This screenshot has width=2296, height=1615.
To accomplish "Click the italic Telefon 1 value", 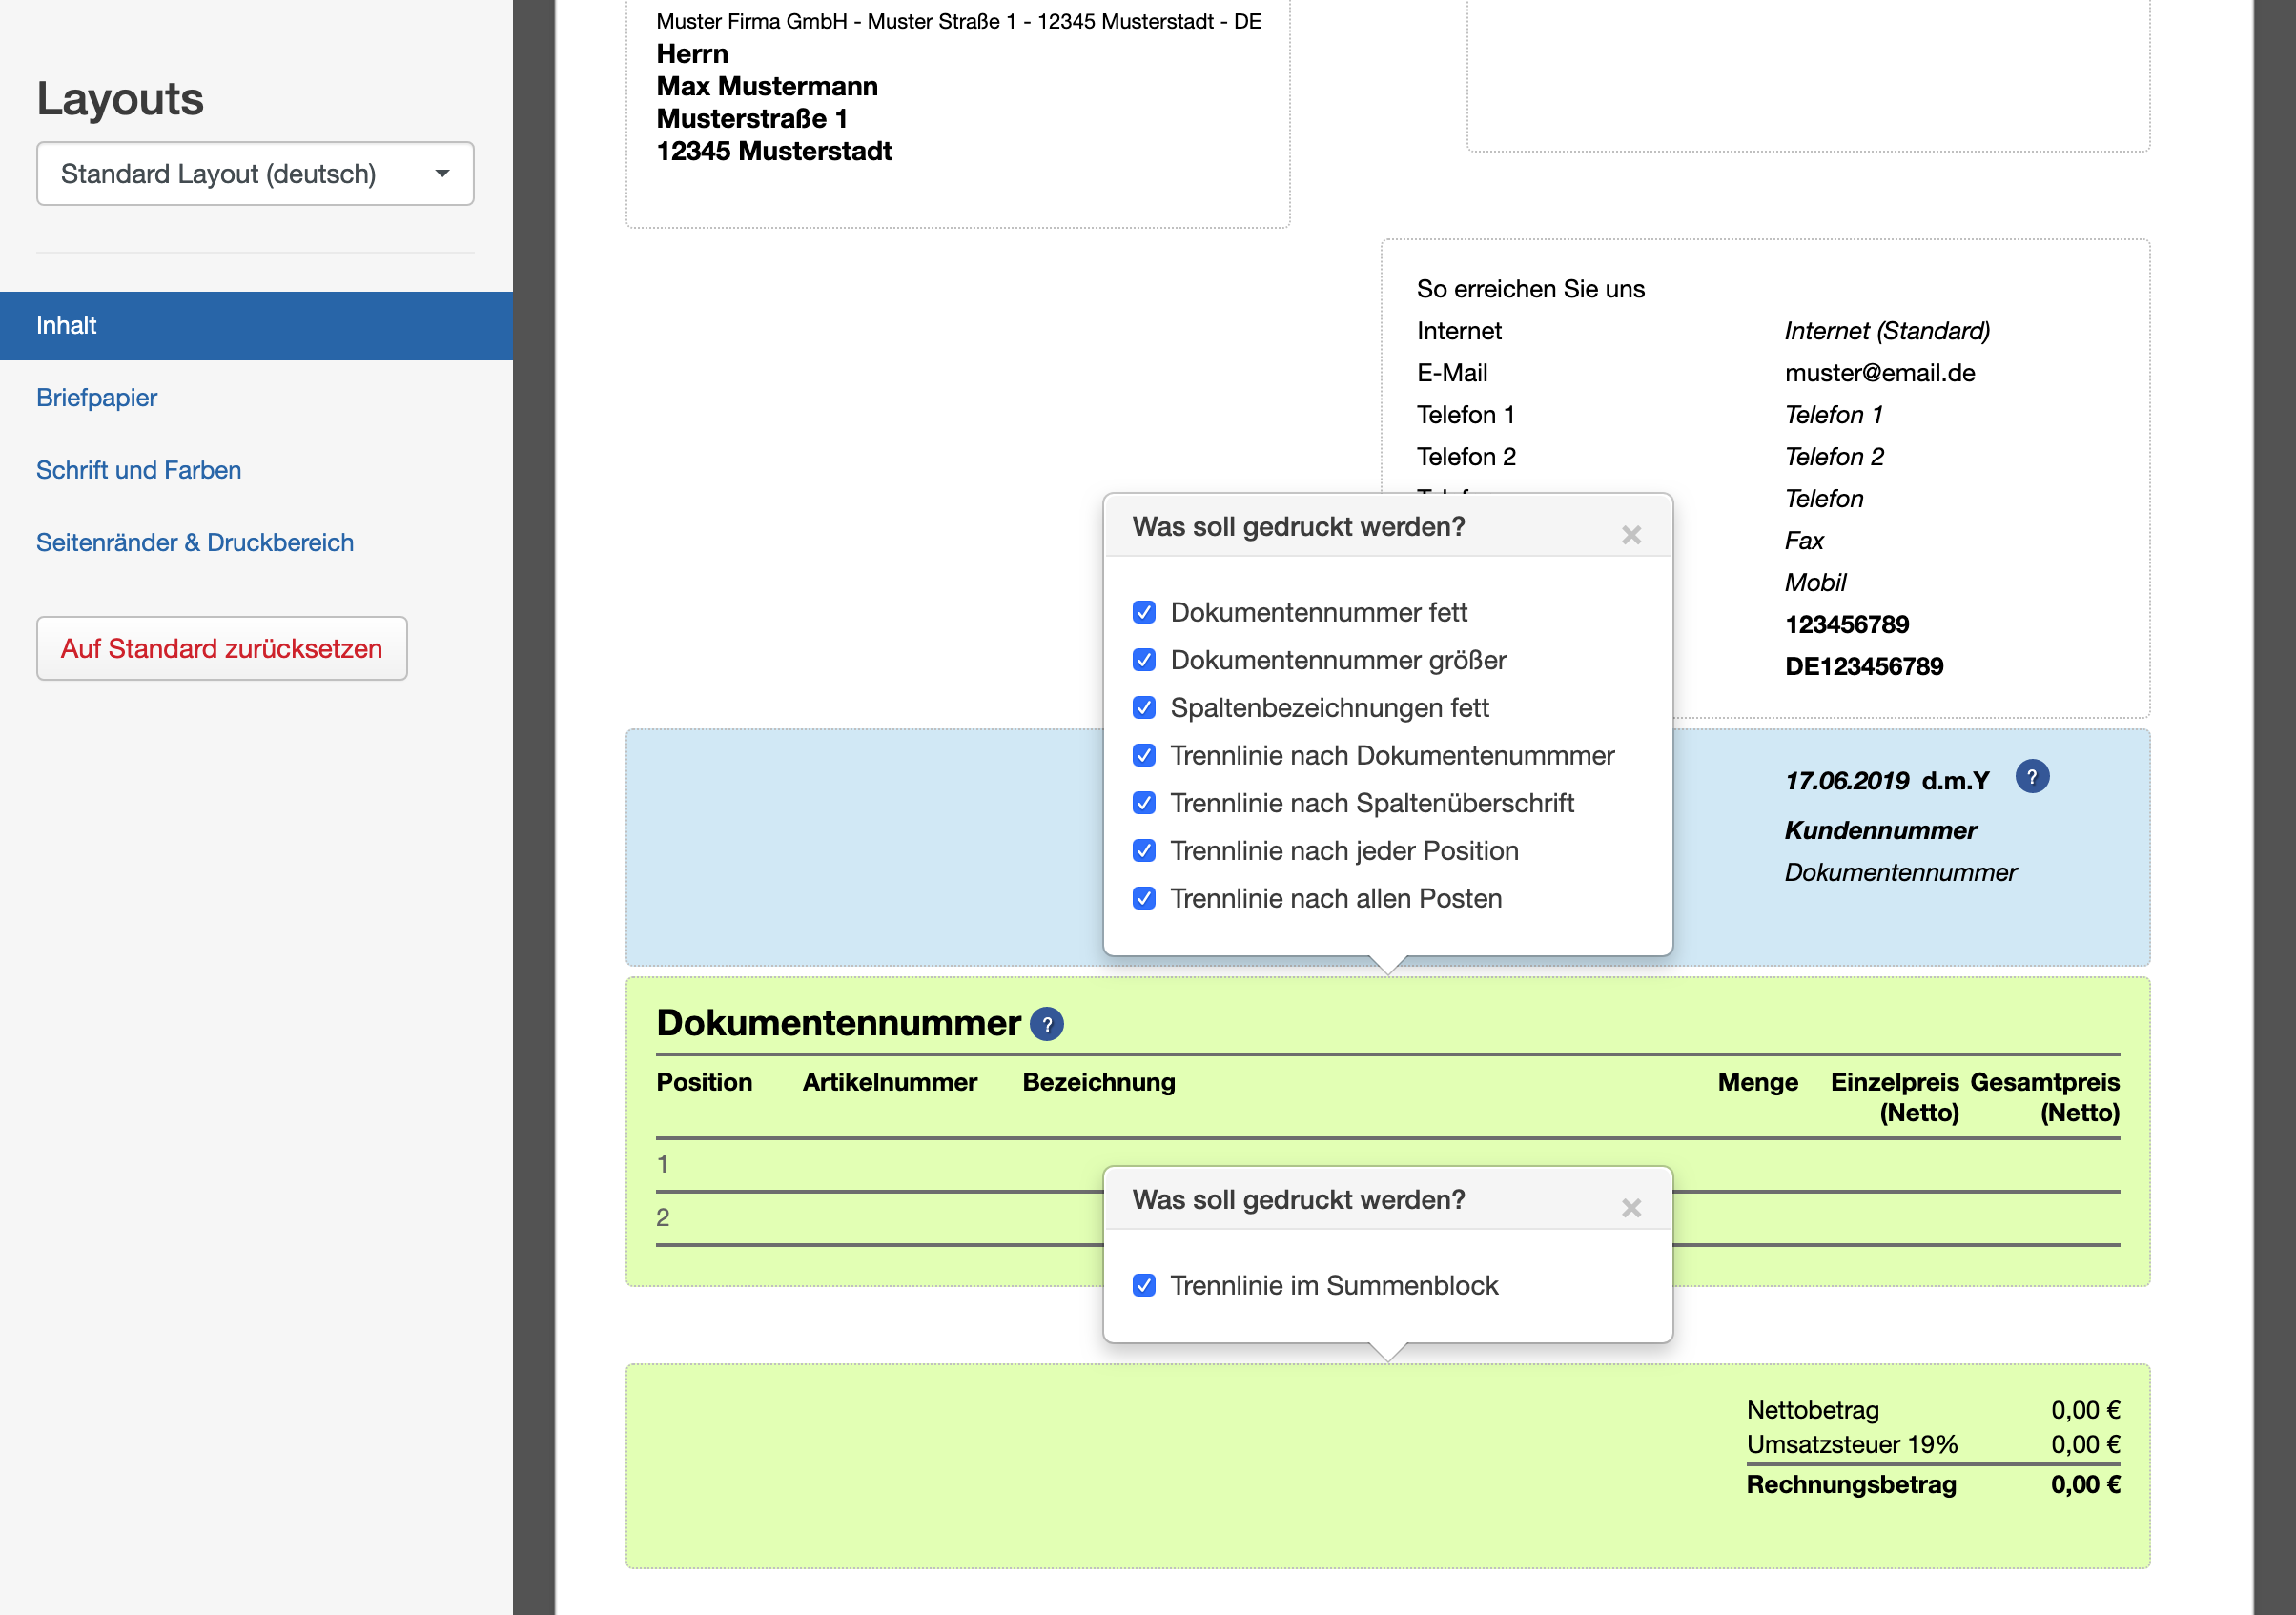I will tap(1833, 415).
